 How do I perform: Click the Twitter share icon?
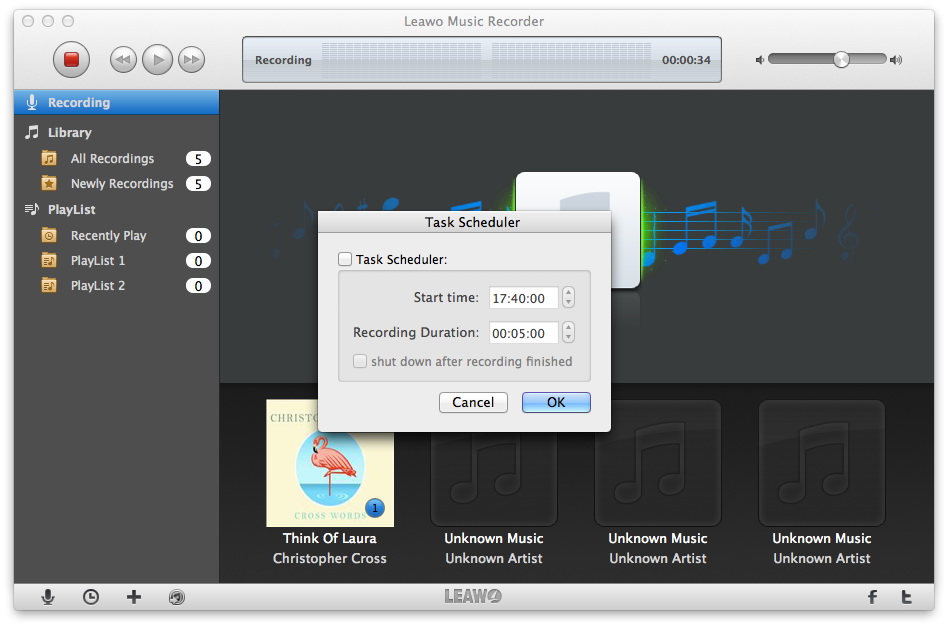(x=906, y=597)
